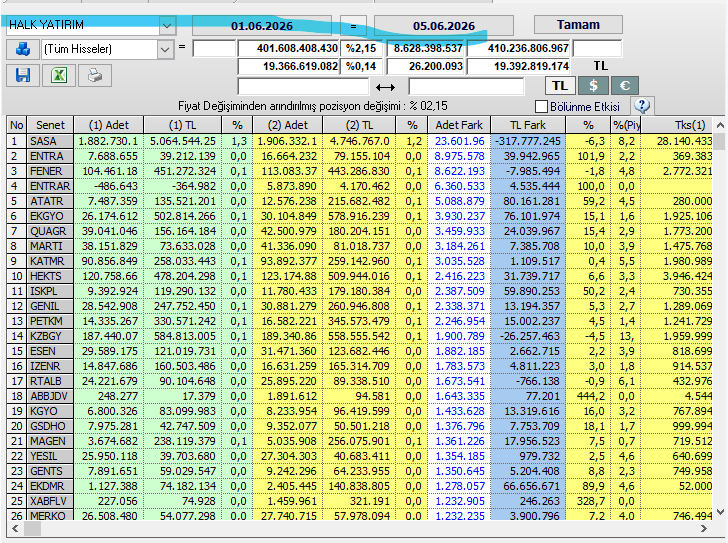
Task: Click the end date 05.06.2026 button
Action: 444,26
